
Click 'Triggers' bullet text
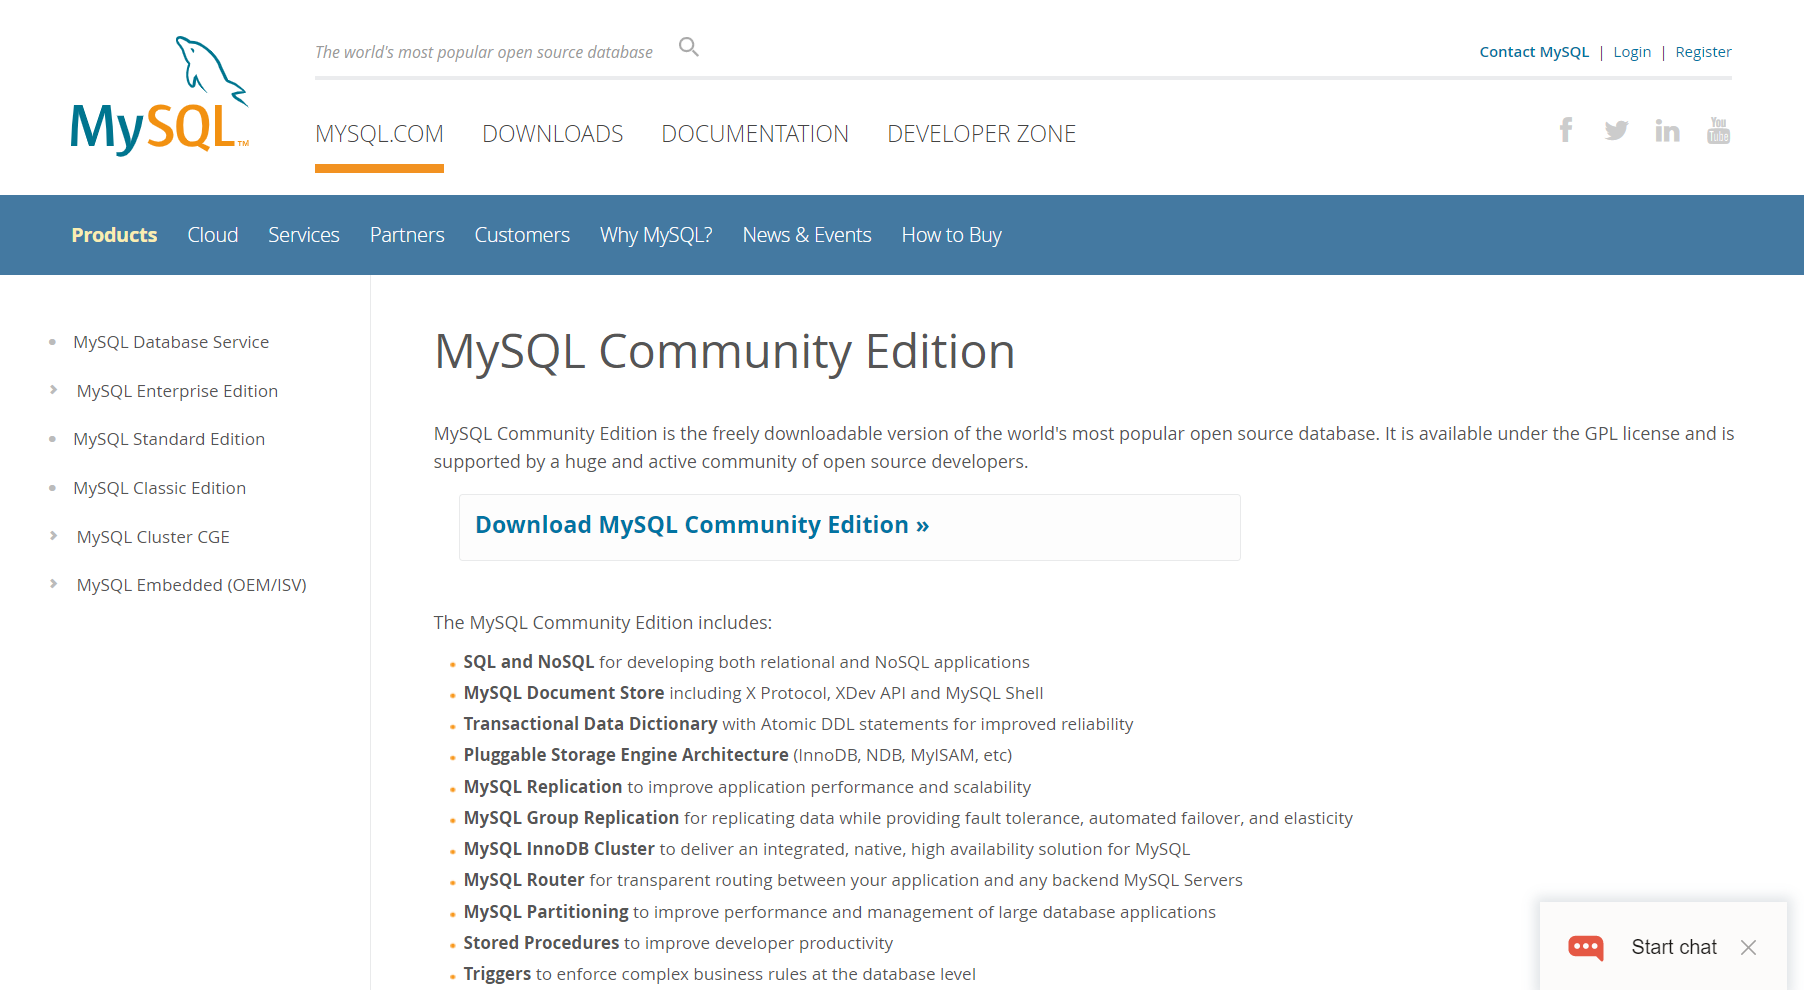[x=497, y=974]
